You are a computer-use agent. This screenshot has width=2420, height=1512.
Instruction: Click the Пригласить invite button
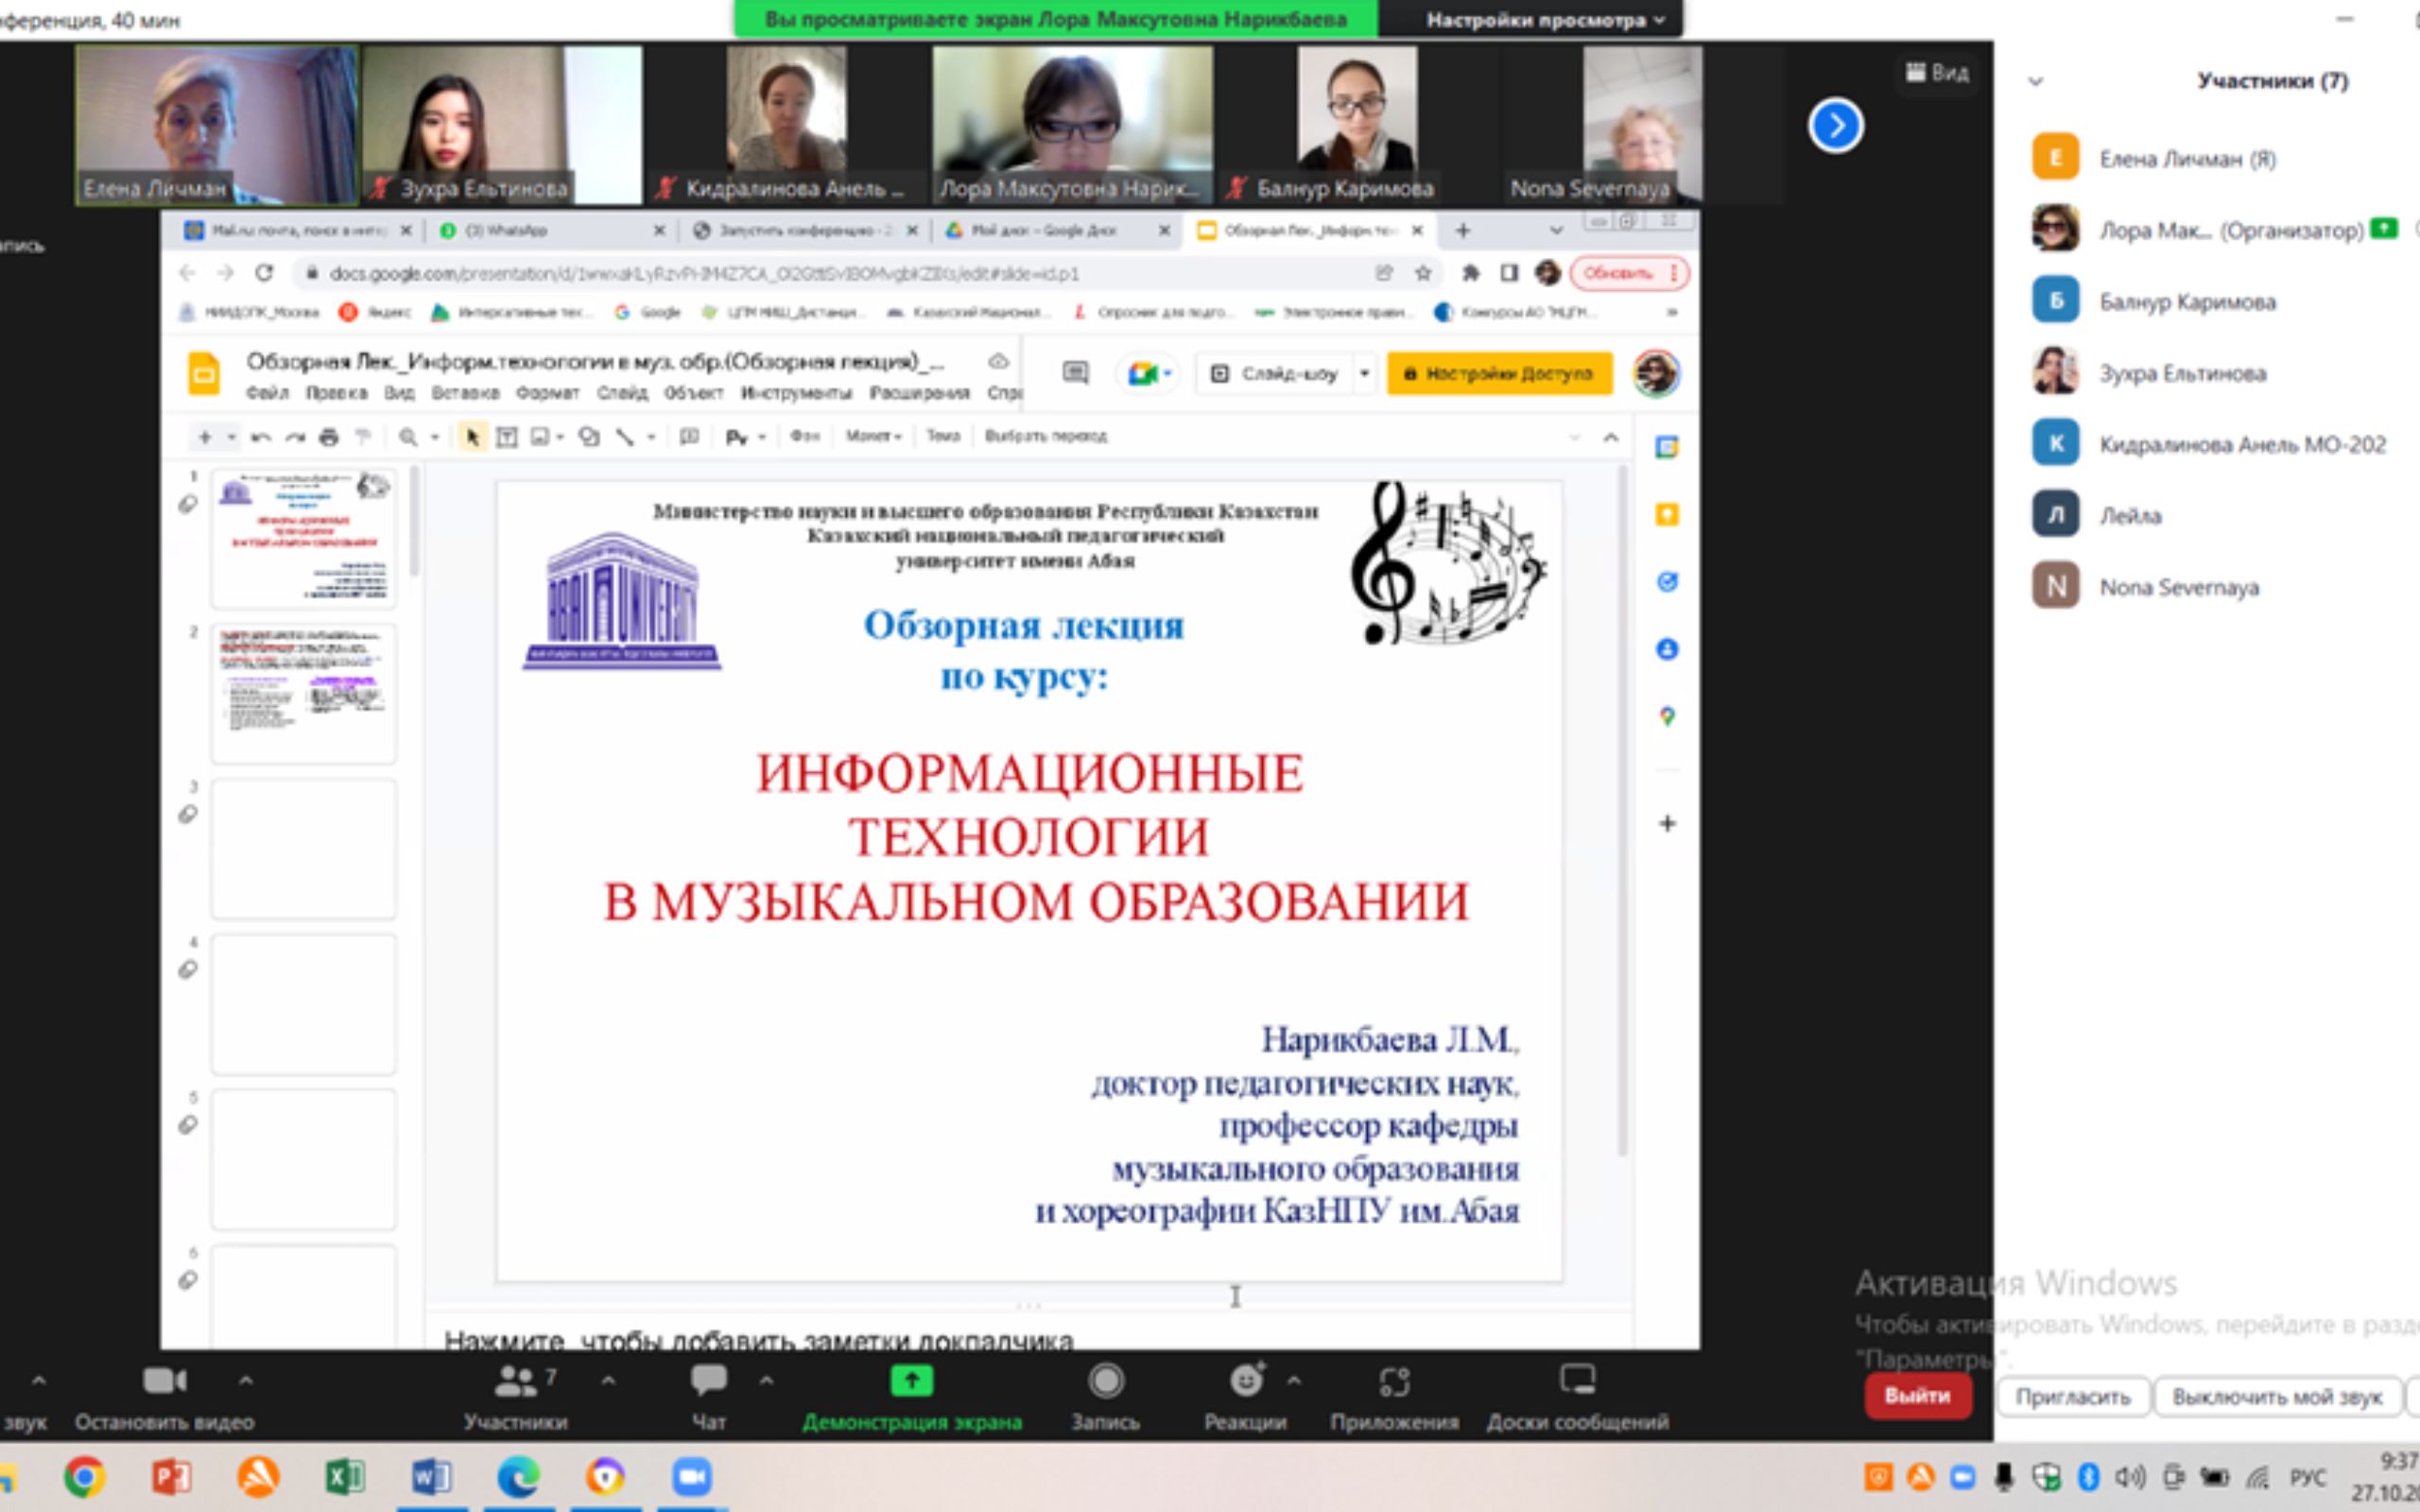click(x=2072, y=1397)
